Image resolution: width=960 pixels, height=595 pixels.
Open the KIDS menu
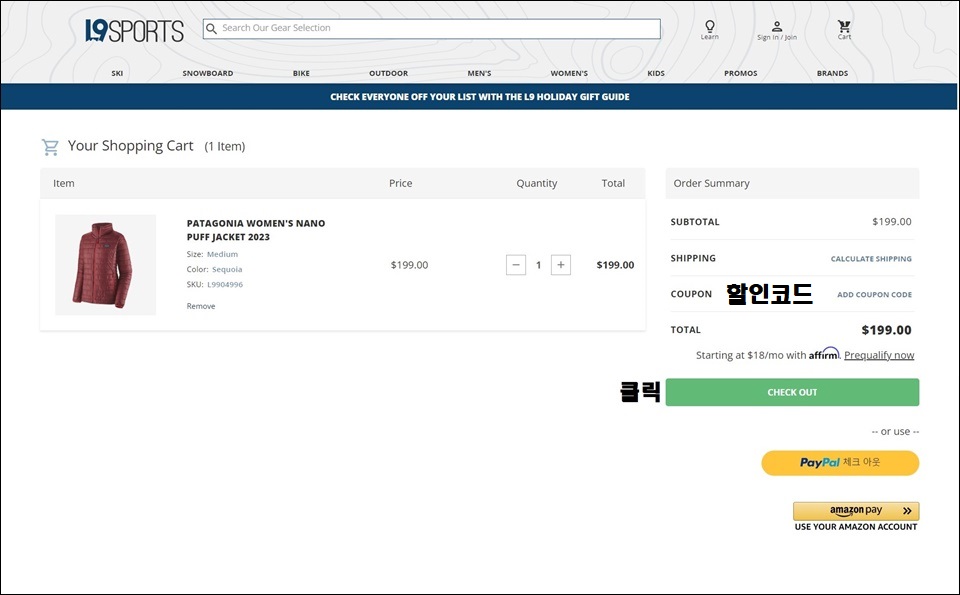point(656,73)
